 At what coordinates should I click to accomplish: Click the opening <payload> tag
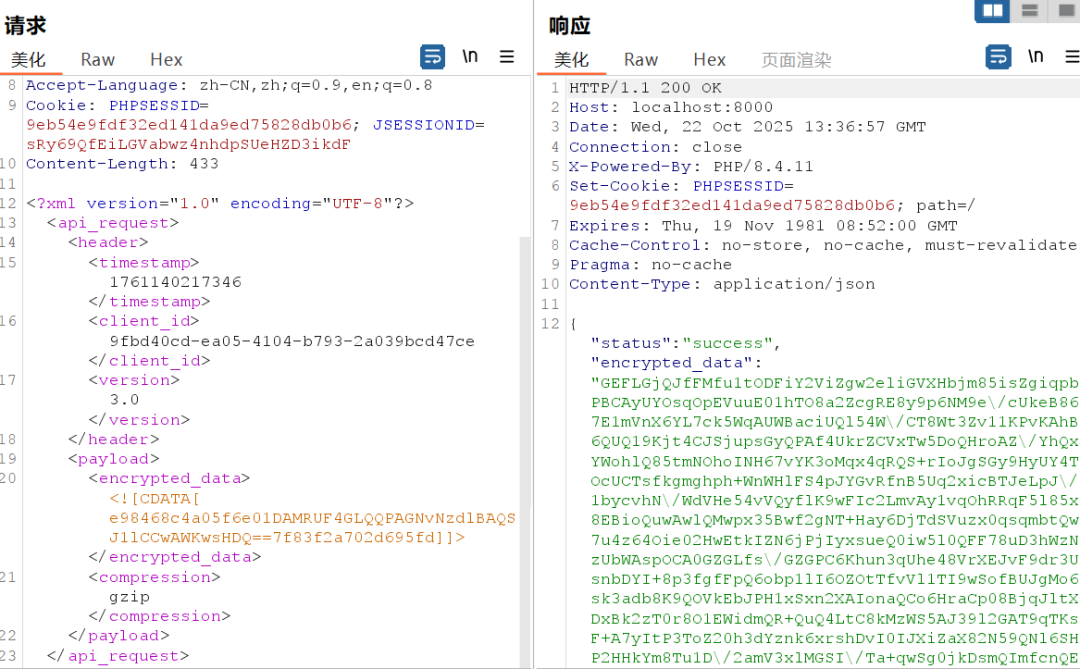pos(114,459)
